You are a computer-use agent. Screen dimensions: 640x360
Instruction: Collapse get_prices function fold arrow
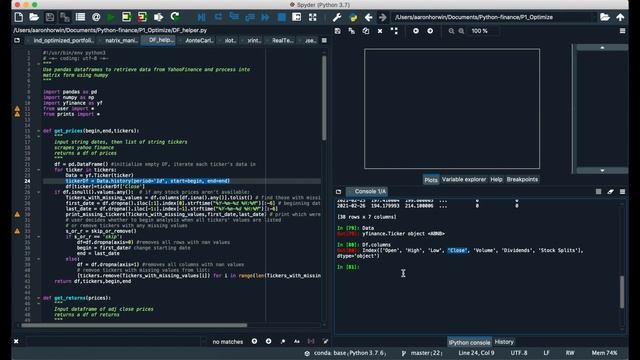39,131
